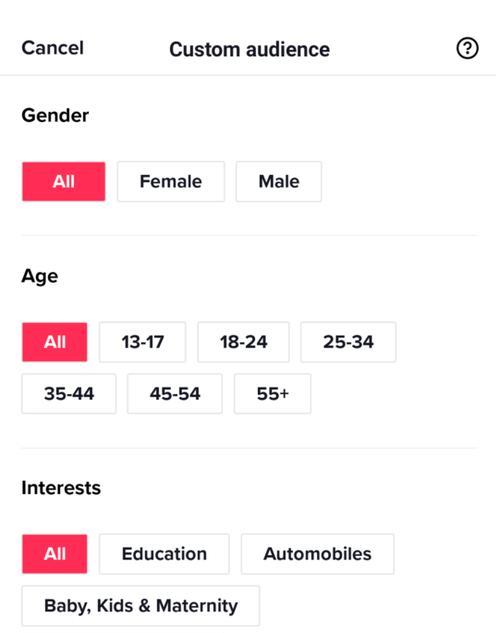Screen dimensions: 500x633
Task: Pick the 55+ age range
Action: [x=272, y=394]
